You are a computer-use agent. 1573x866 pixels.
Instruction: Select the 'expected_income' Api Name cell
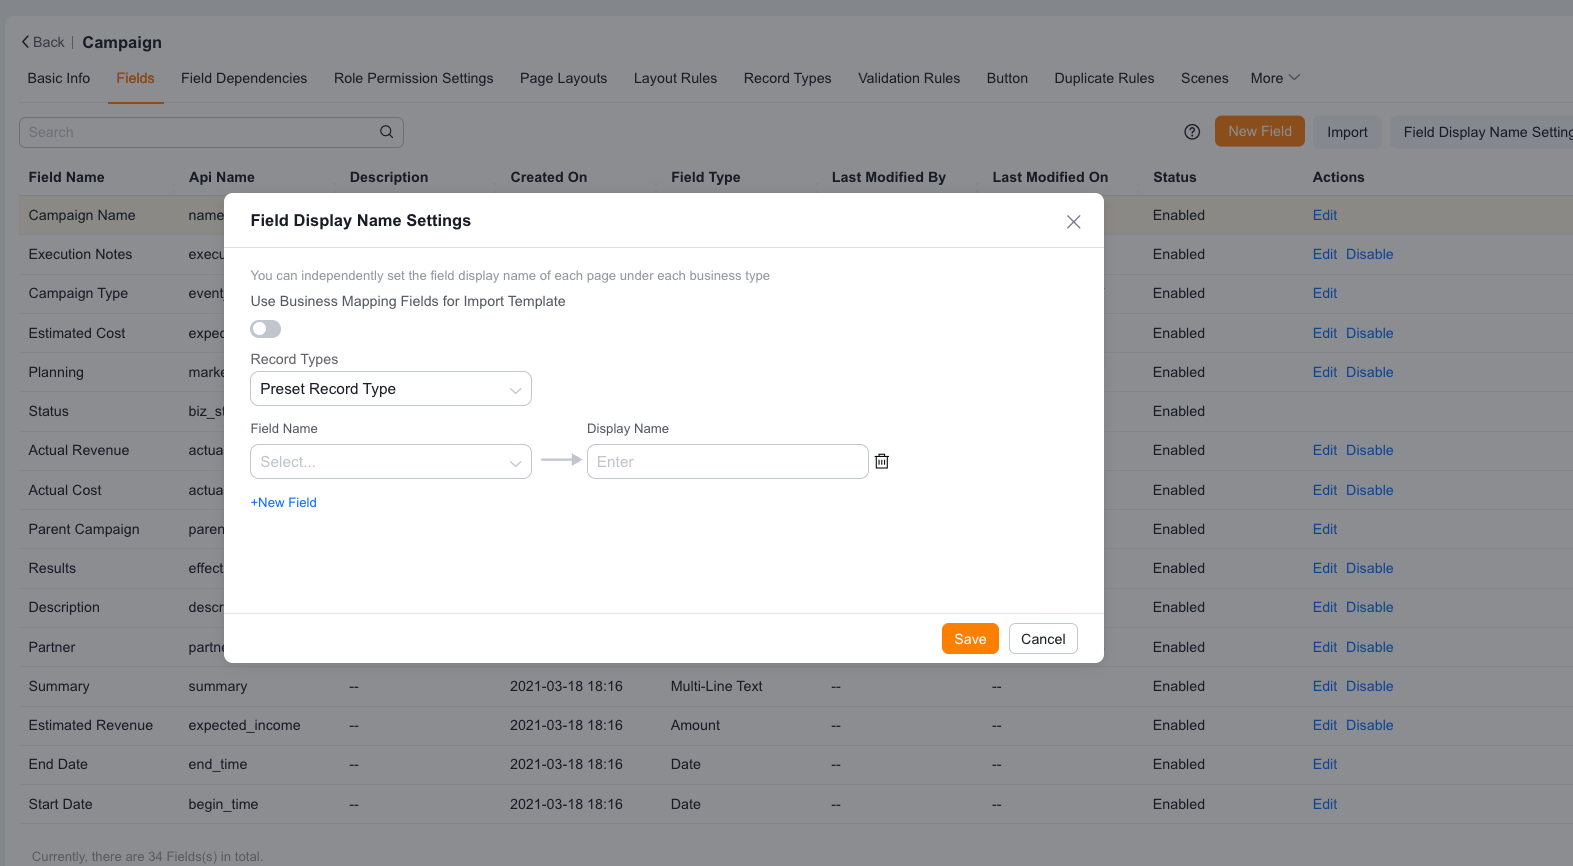pos(244,725)
